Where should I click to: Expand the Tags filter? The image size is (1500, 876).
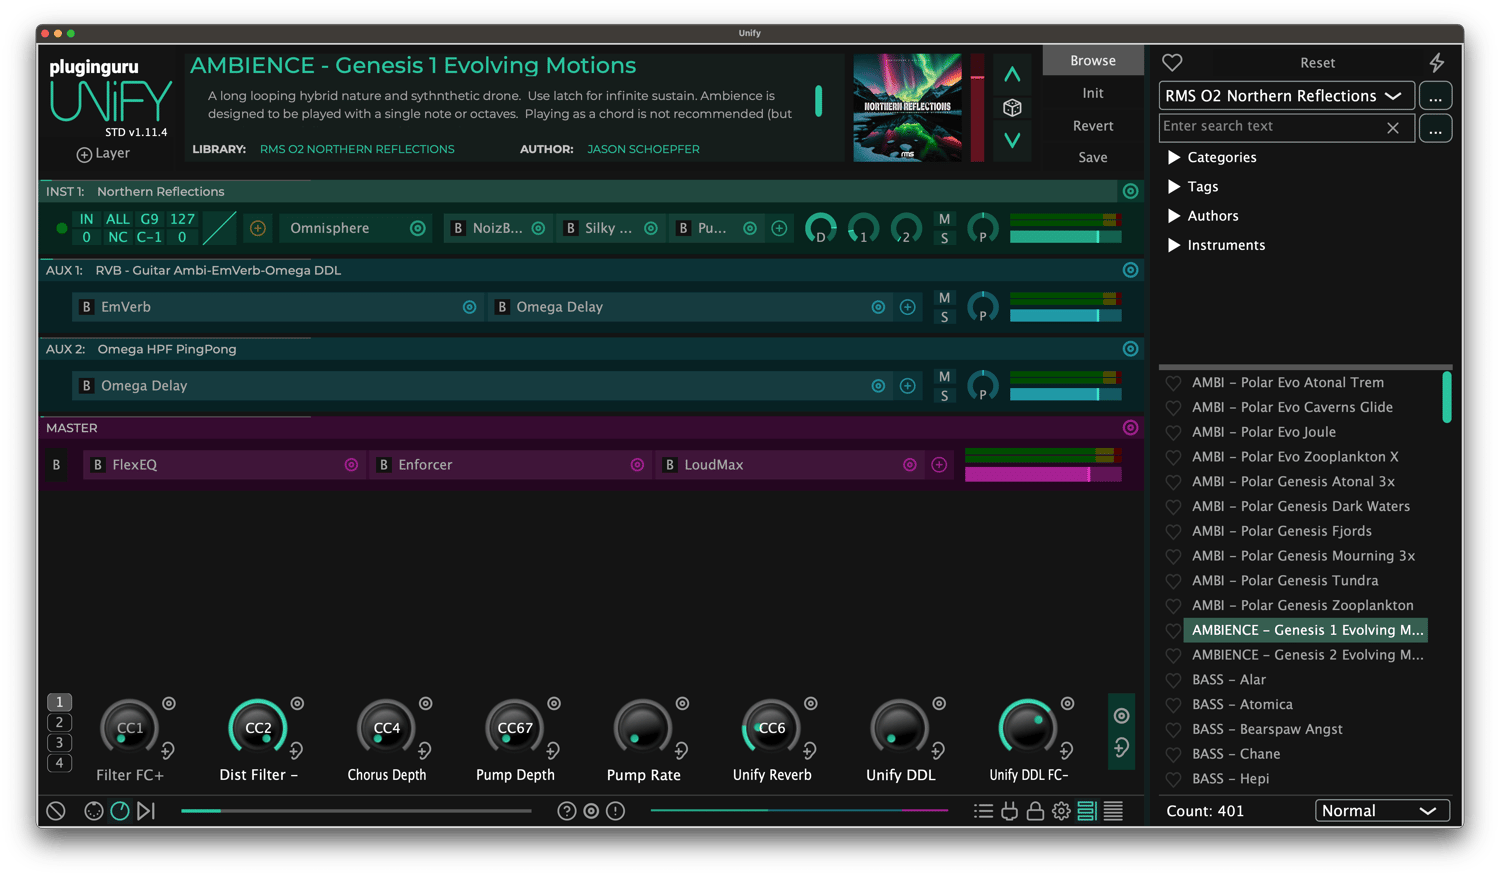(x=1174, y=187)
